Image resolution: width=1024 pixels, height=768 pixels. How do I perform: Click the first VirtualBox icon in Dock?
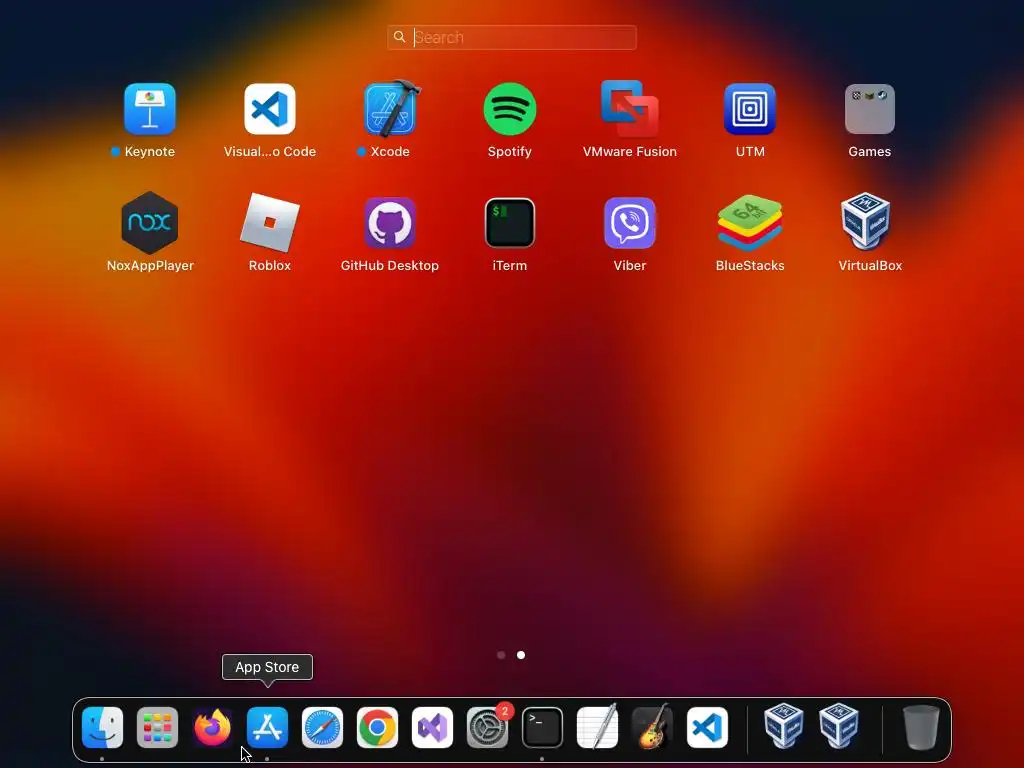784,726
